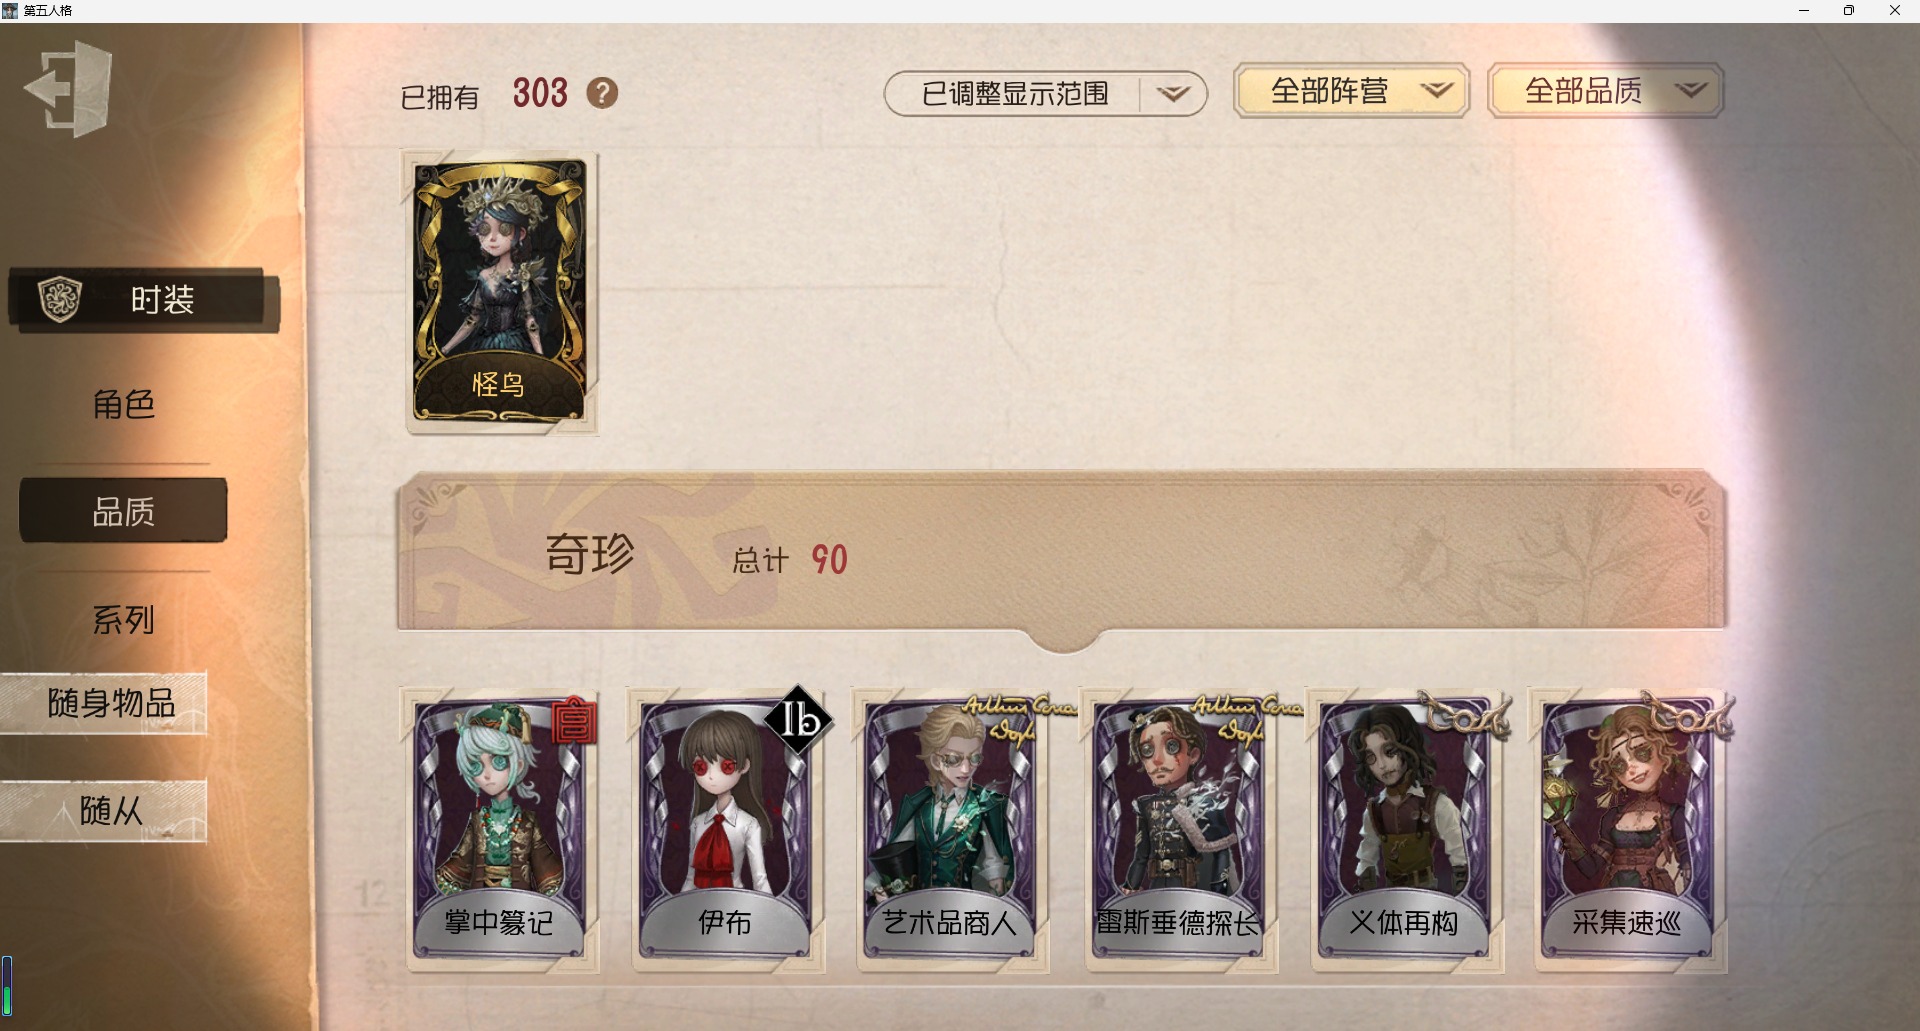Screen dimensions: 1920x1031
Task: Select the 伊布 costume card
Action: coord(726,829)
